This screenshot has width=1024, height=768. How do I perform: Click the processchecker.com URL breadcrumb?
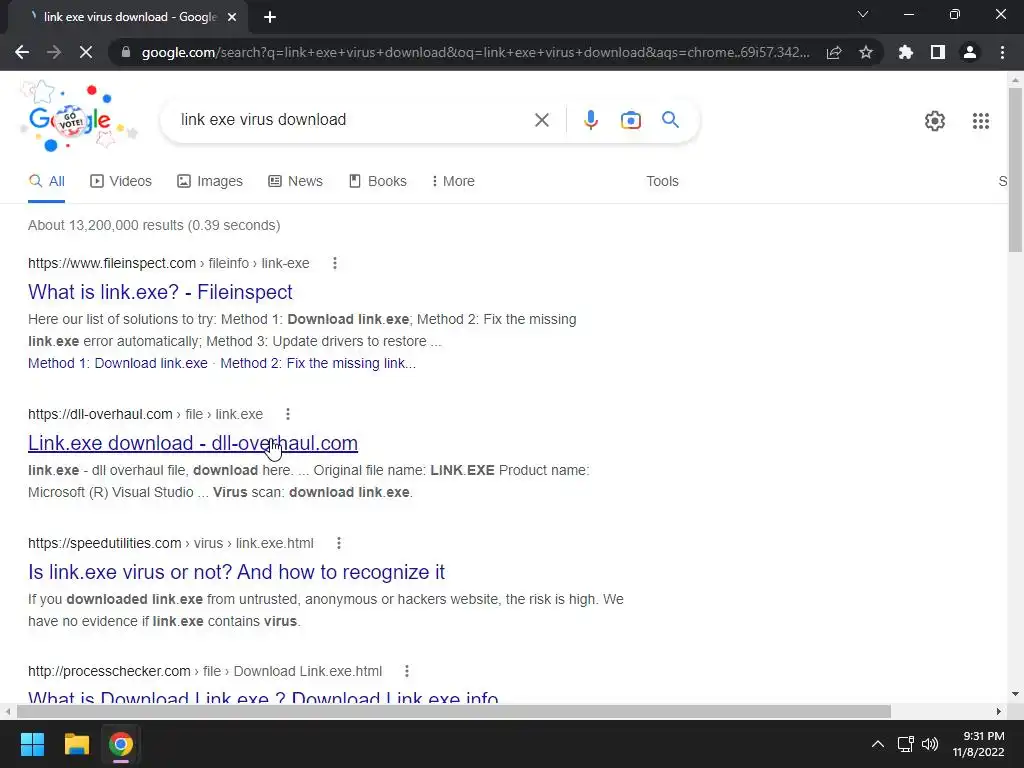[205, 671]
